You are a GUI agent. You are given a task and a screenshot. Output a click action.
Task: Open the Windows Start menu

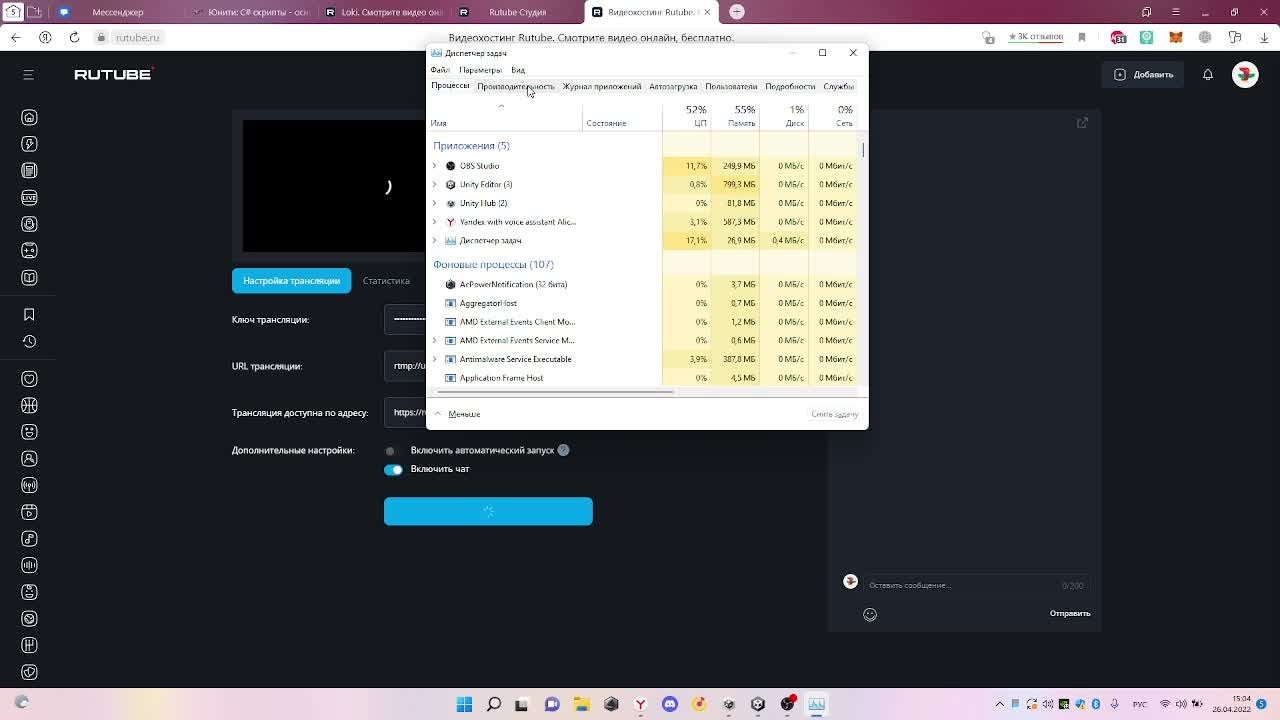(464, 704)
